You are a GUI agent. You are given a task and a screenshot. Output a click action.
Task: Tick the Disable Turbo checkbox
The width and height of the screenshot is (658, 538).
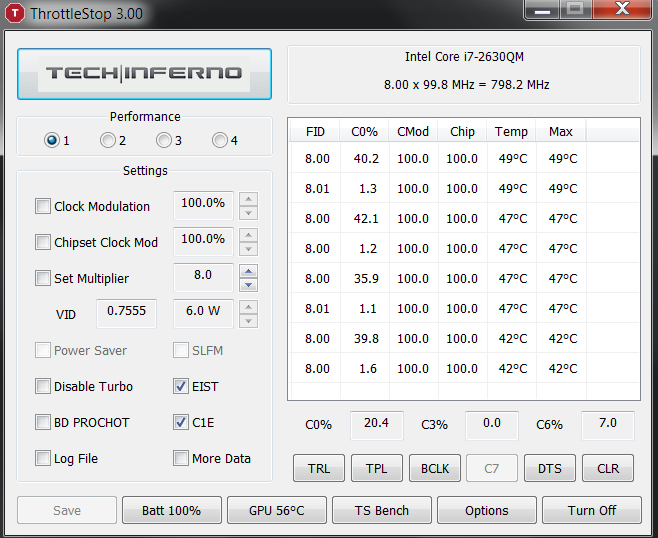(42, 386)
